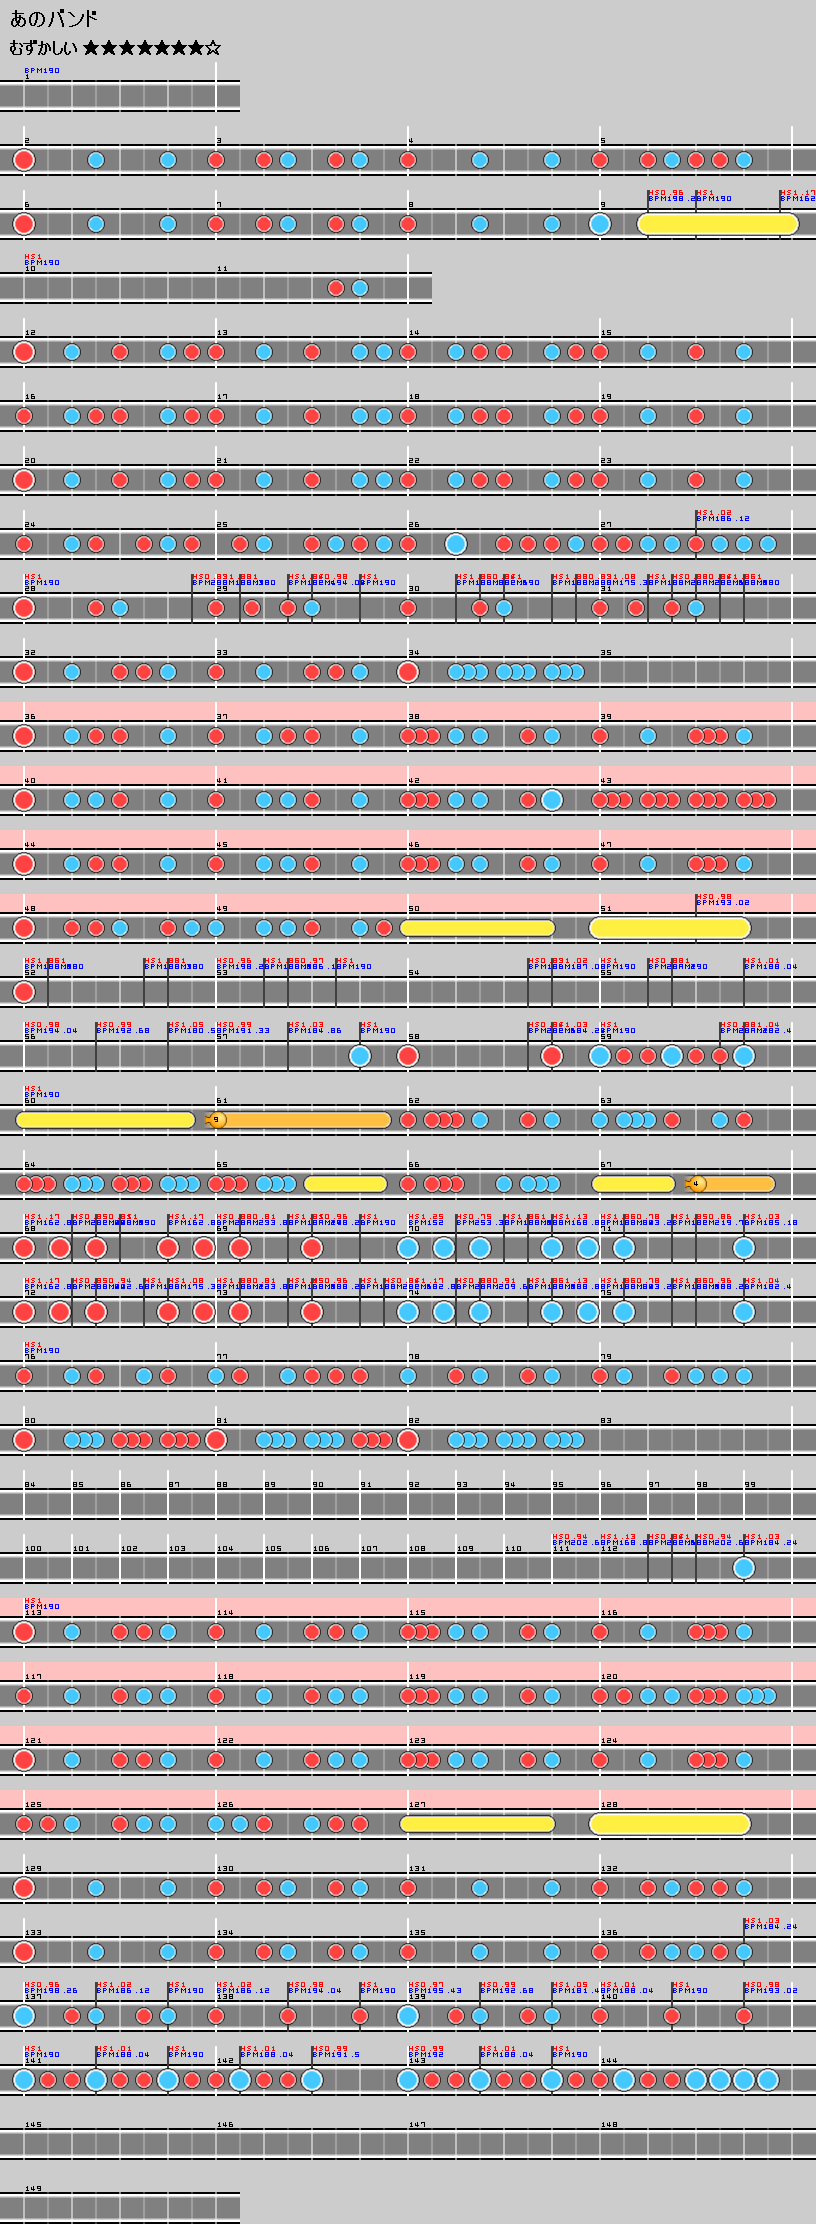Click measure number 83
The height and width of the screenshot is (2224, 816).
[606, 1421]
